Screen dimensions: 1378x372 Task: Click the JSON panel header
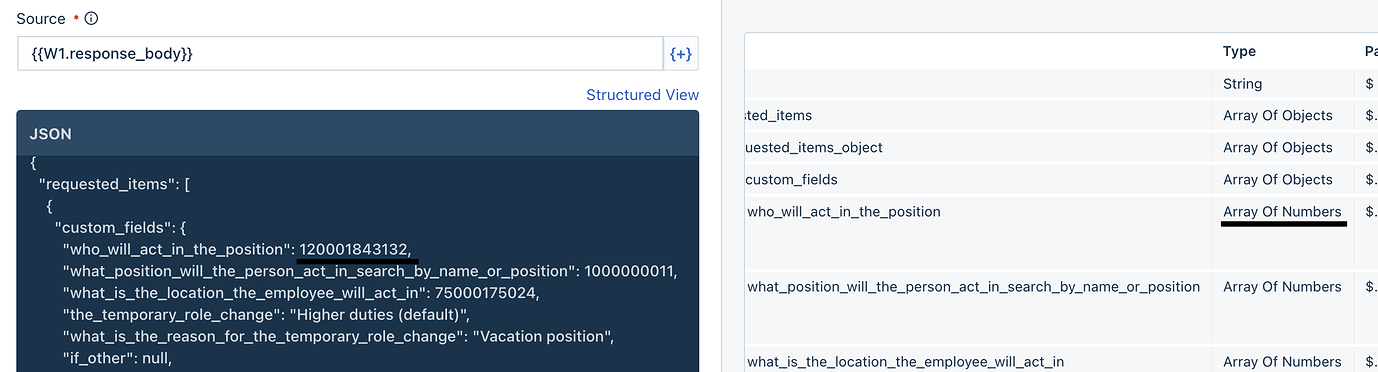click(357, 133)
